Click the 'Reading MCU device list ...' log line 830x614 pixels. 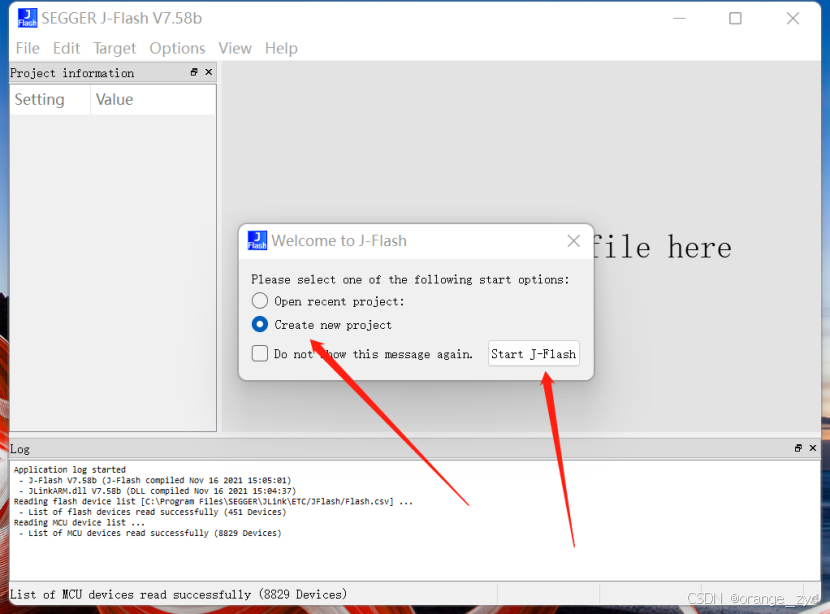click(x=79, y=522)
